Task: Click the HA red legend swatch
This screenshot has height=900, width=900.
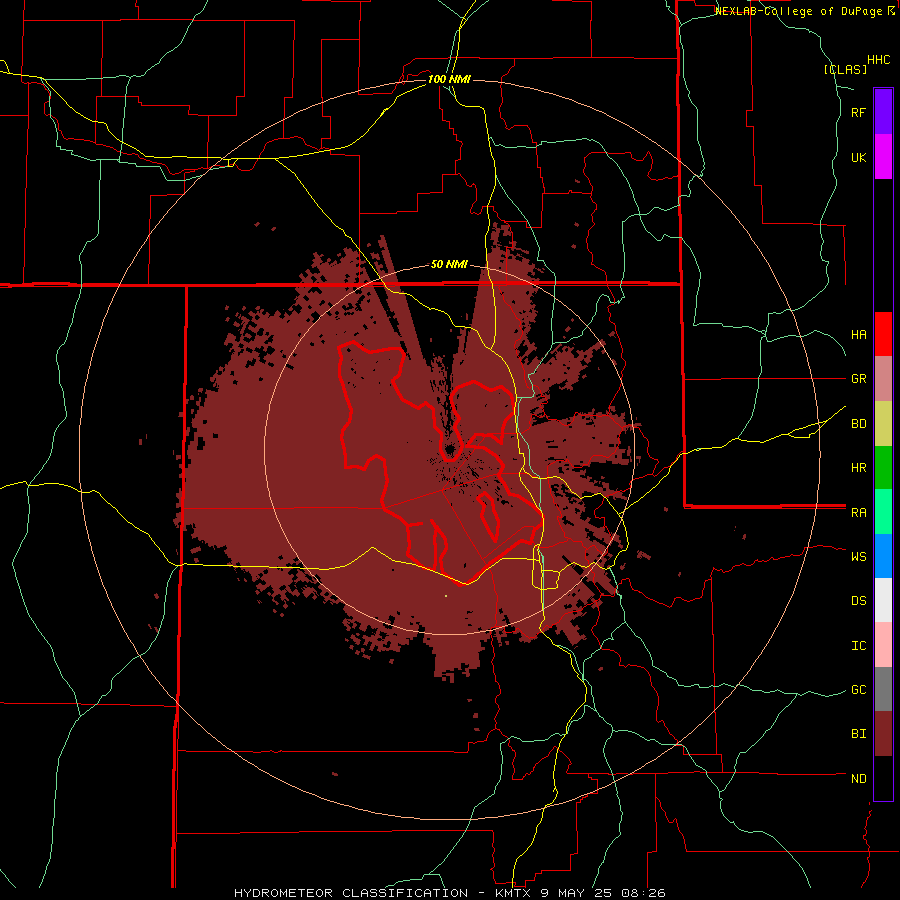Action: pyautogui.click(x=883, y=334)
